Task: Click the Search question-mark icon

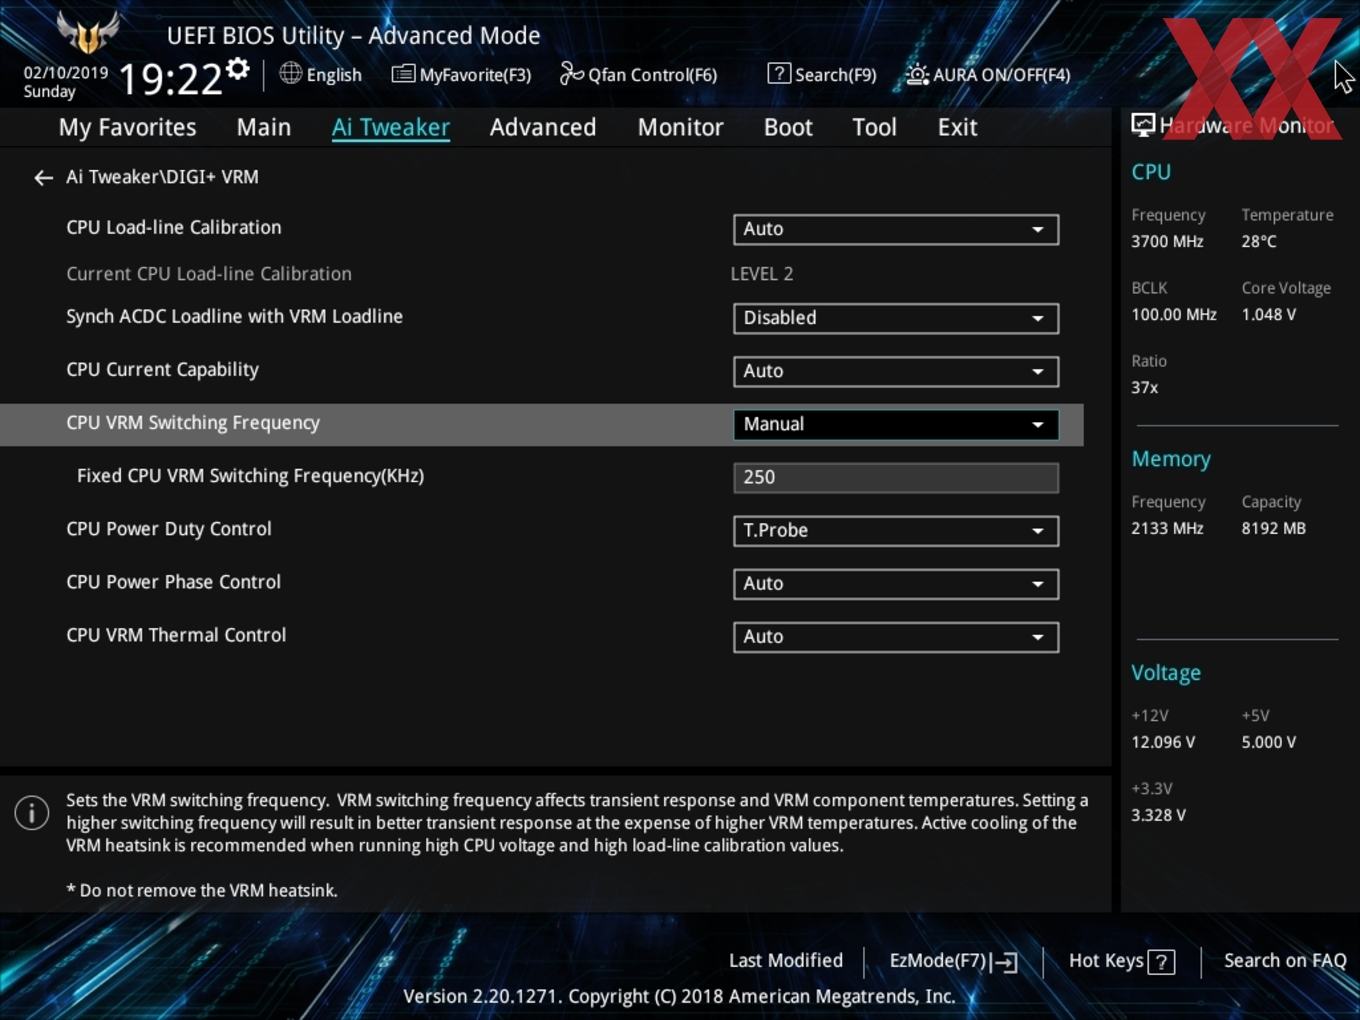Action: point(779,73)
